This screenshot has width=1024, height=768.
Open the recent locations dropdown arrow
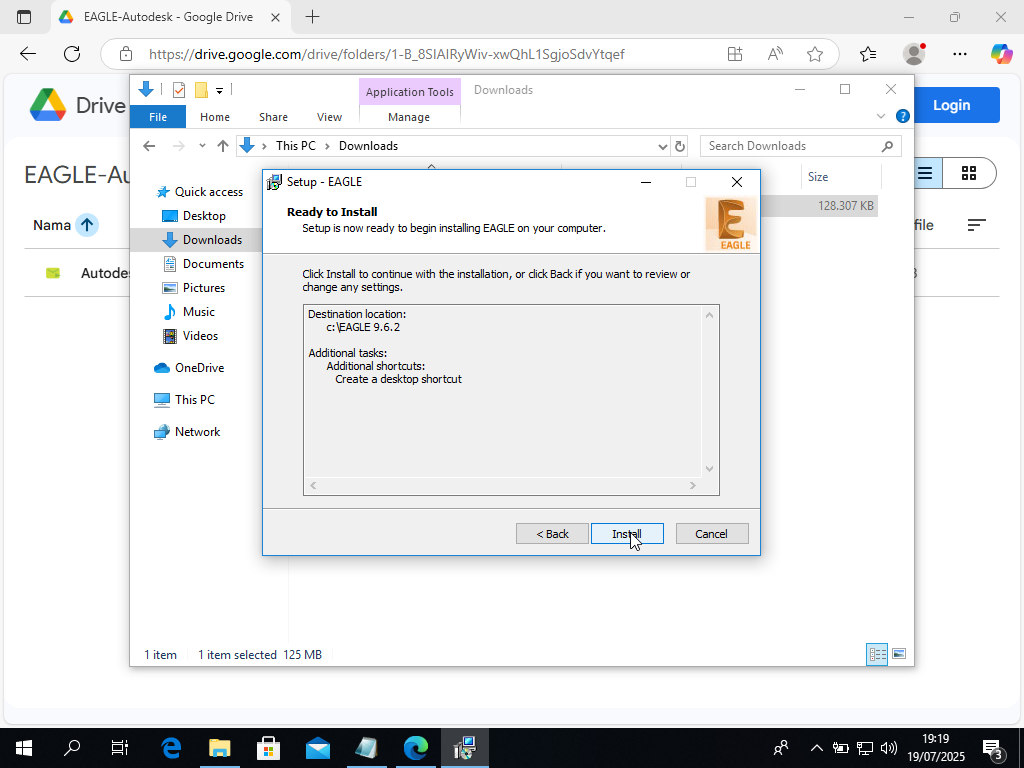click(x=202, y=146)
